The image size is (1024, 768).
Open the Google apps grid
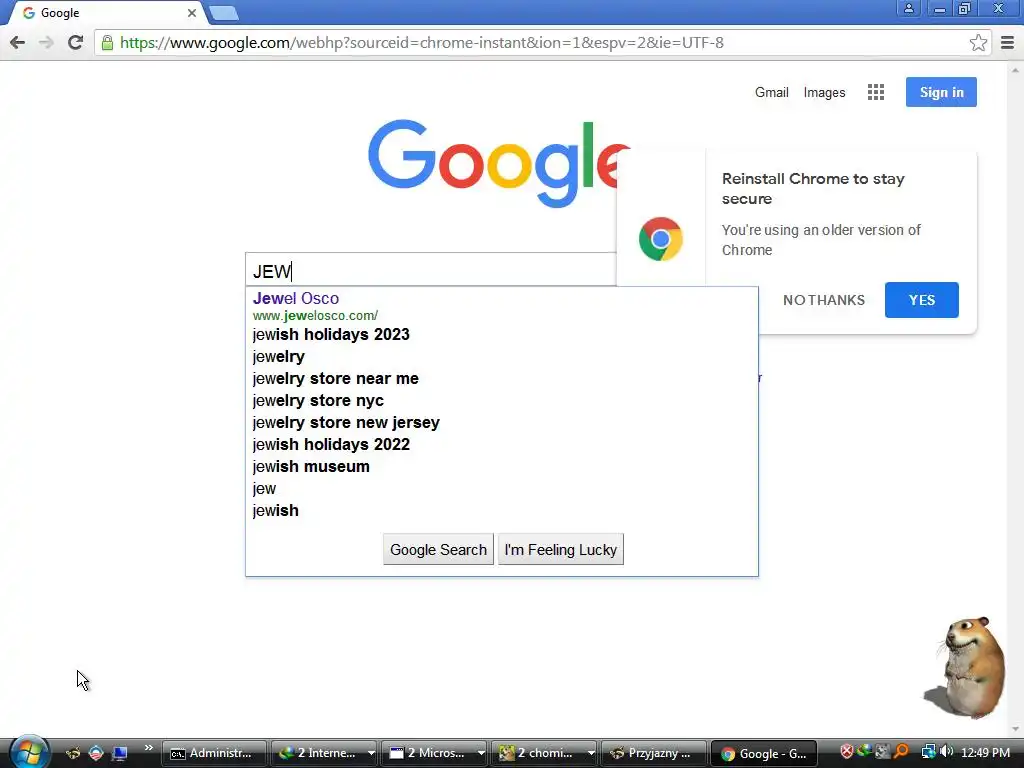pos(876,92)
